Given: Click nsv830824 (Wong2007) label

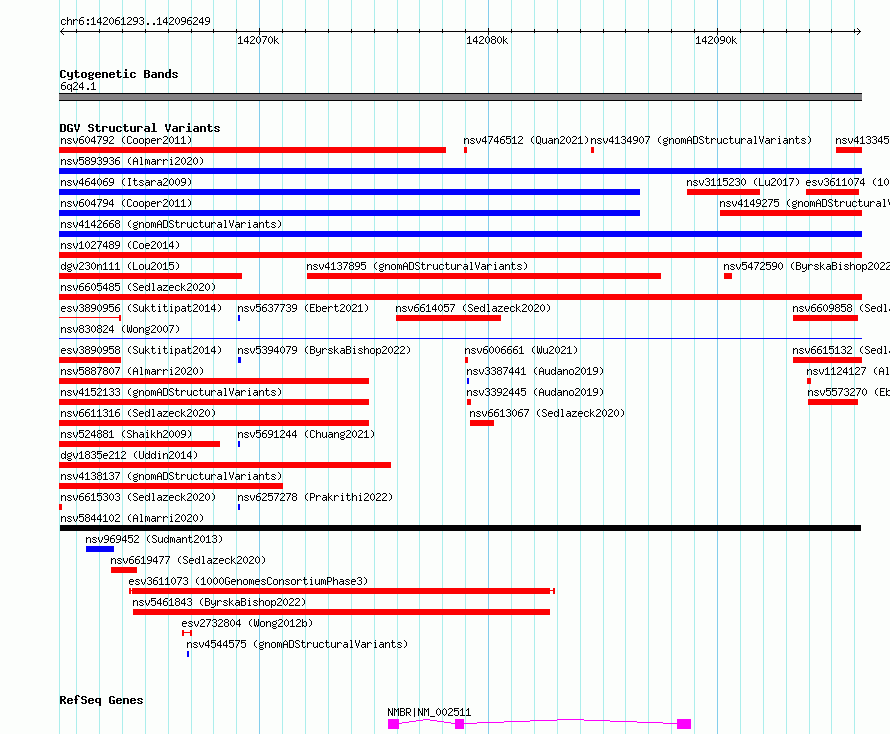Looking at the screenshot, I should (120, 329).
